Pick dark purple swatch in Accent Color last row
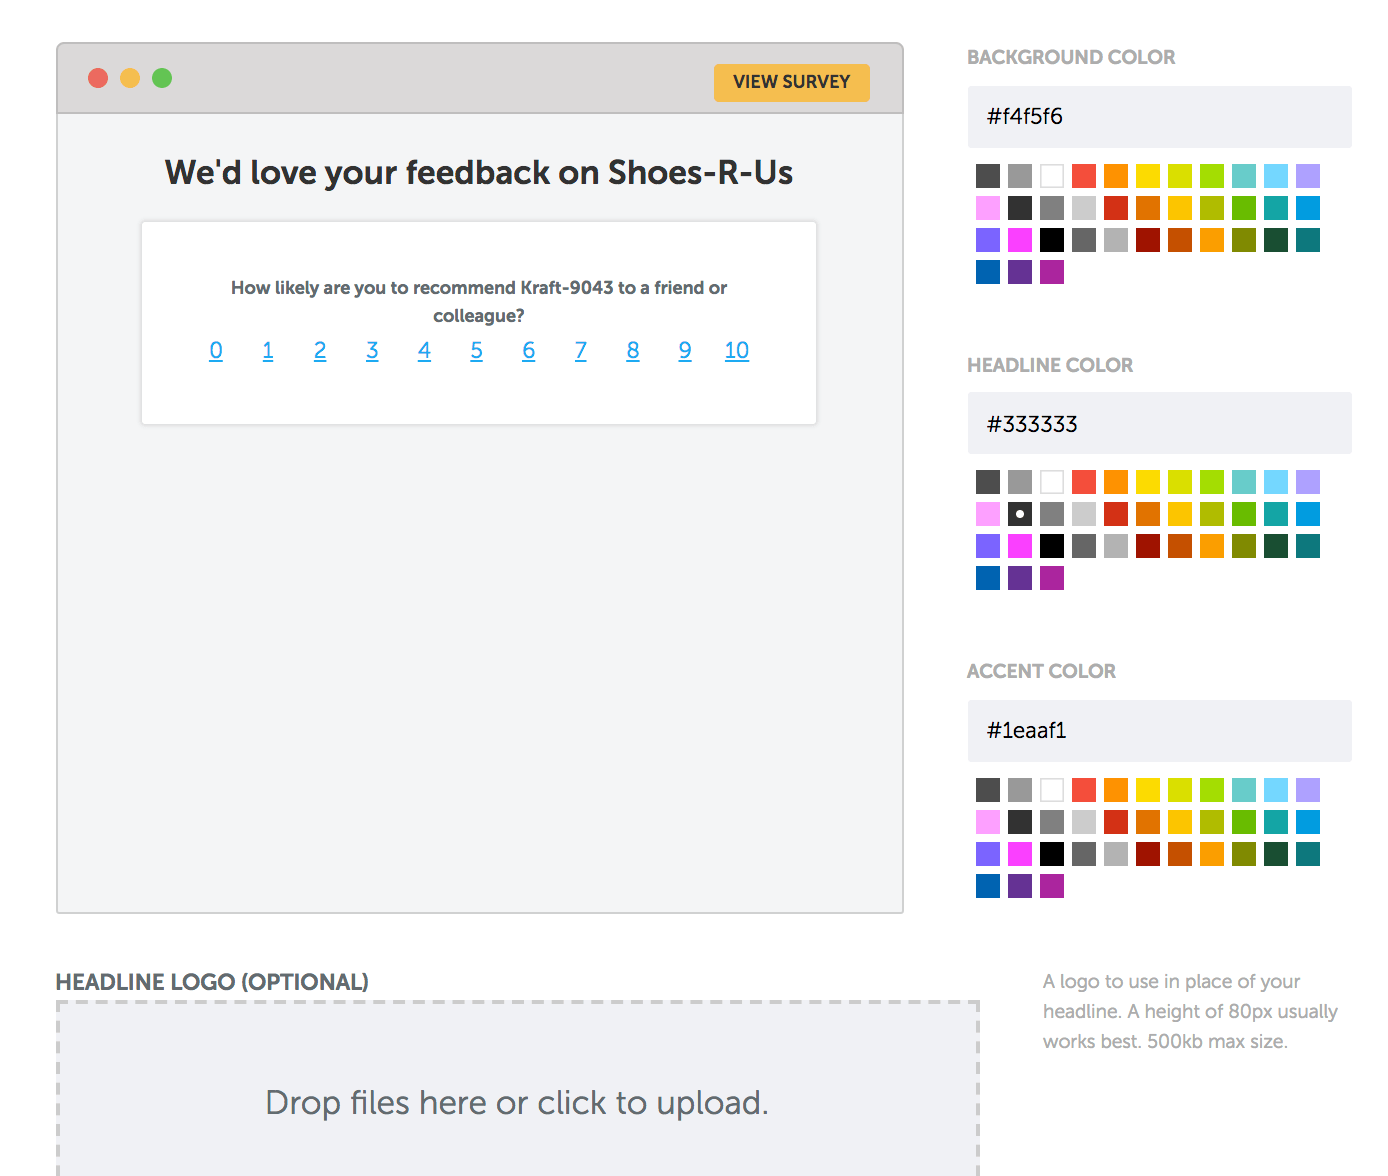 [1020, 886]
